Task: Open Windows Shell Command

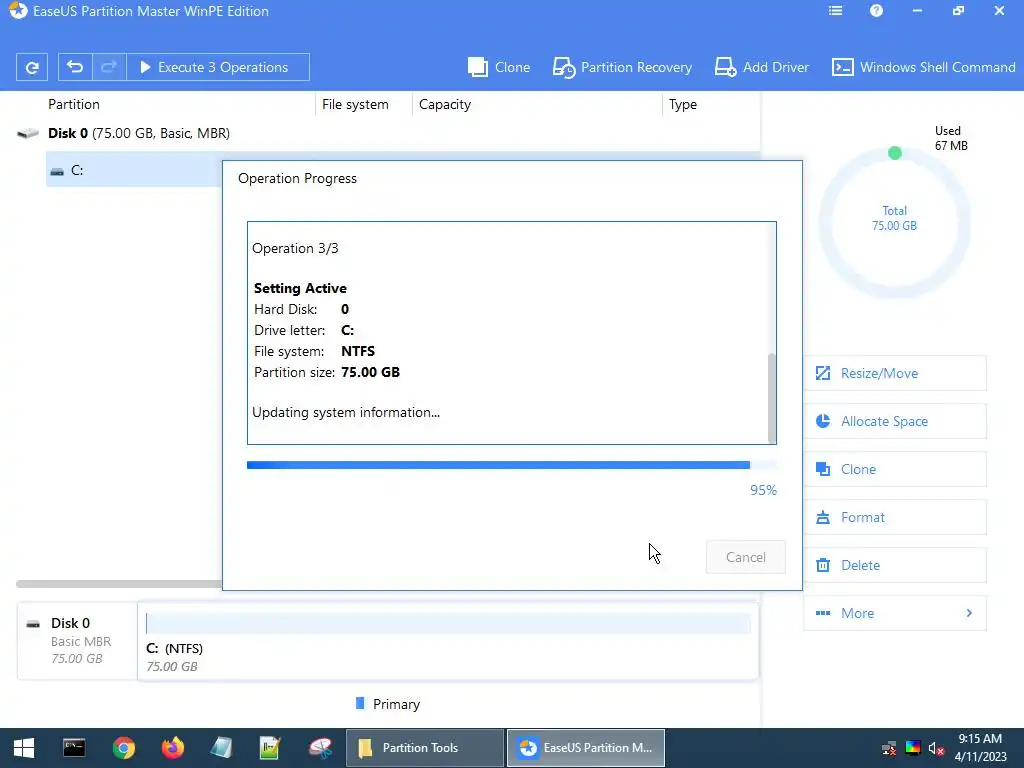Action: (923, 67)
